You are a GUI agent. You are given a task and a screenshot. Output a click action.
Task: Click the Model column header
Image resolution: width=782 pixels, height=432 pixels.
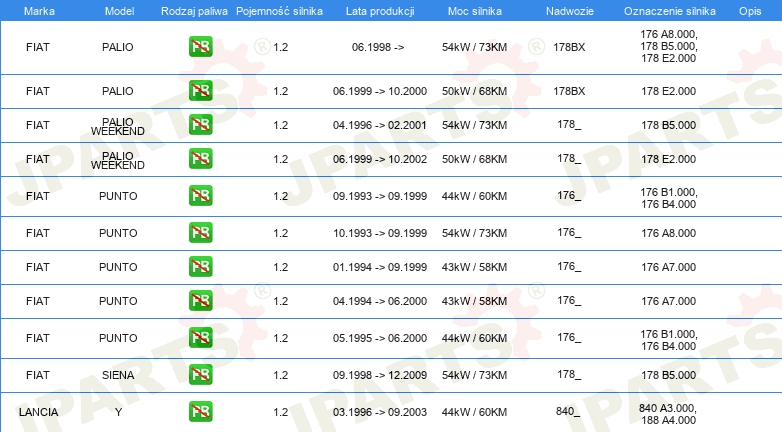pyautogui.click(x=119, y=11)
